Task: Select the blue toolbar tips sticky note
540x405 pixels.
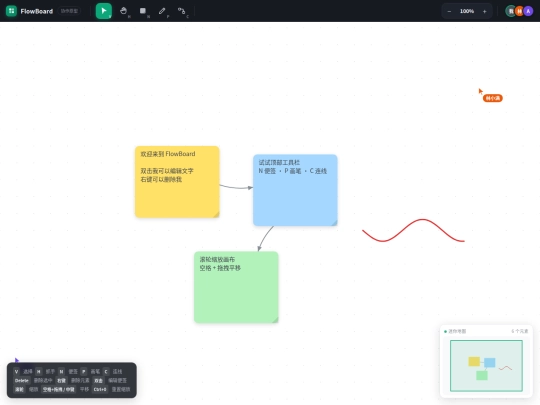Action: (x=295, y=190)
